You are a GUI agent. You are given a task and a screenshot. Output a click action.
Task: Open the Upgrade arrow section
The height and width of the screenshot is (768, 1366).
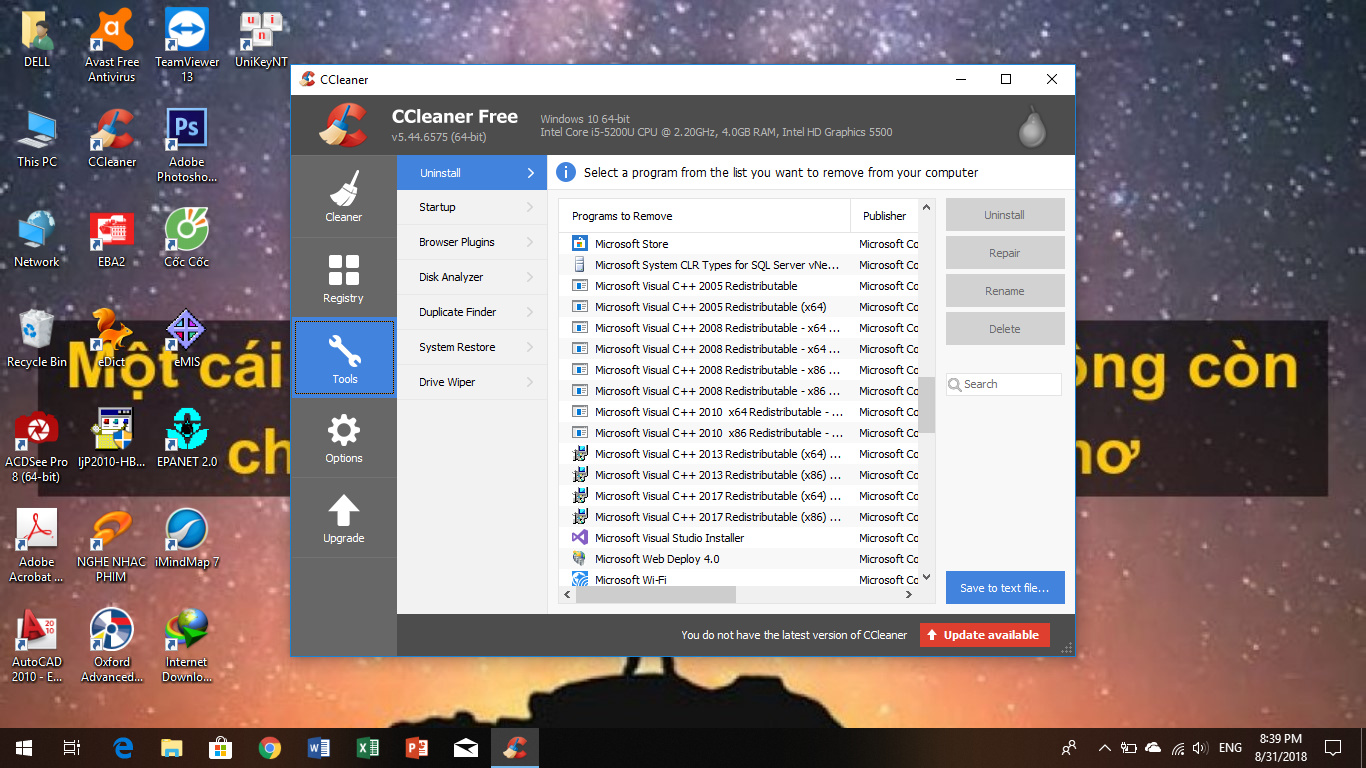click(343, 518)
